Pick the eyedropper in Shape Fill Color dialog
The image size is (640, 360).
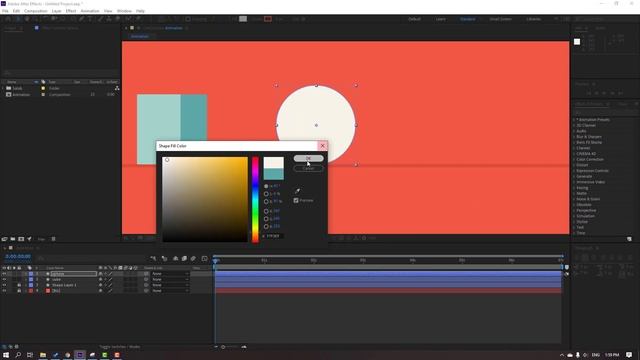(297, 191)
